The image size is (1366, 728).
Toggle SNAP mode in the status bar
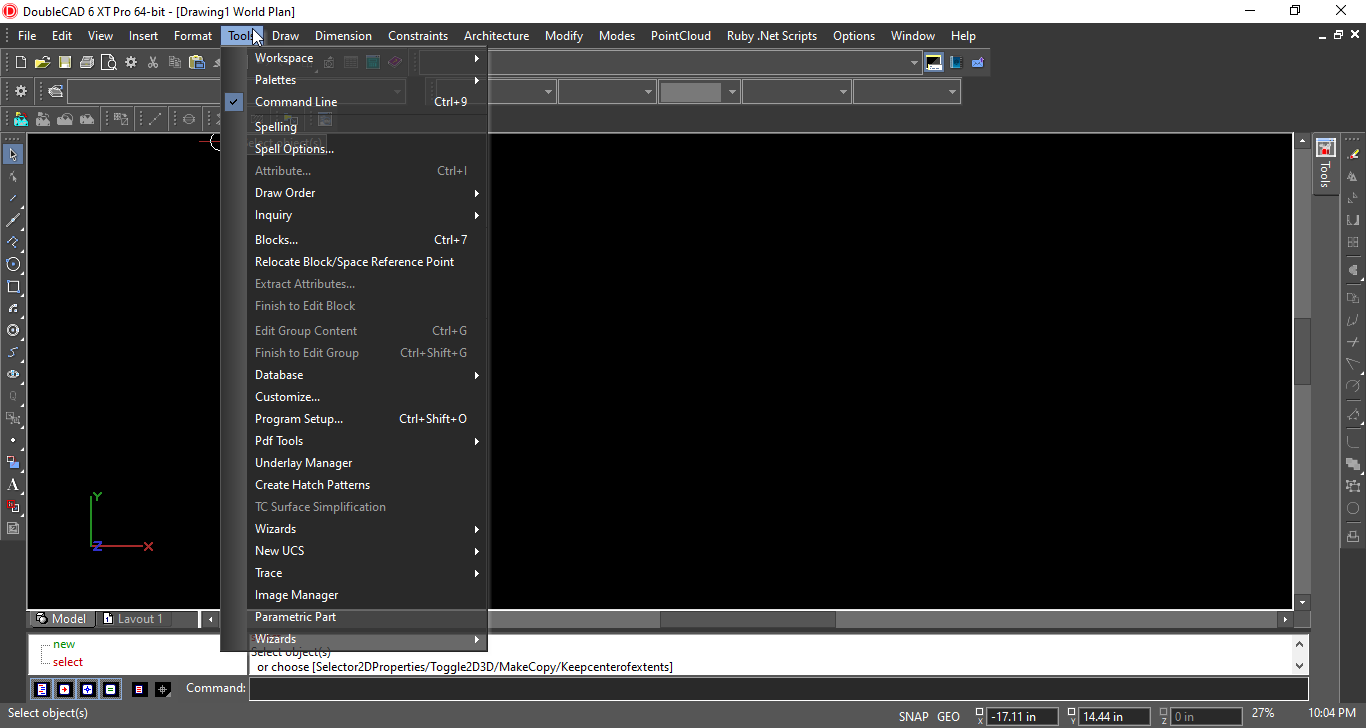[x=914, y=716]
